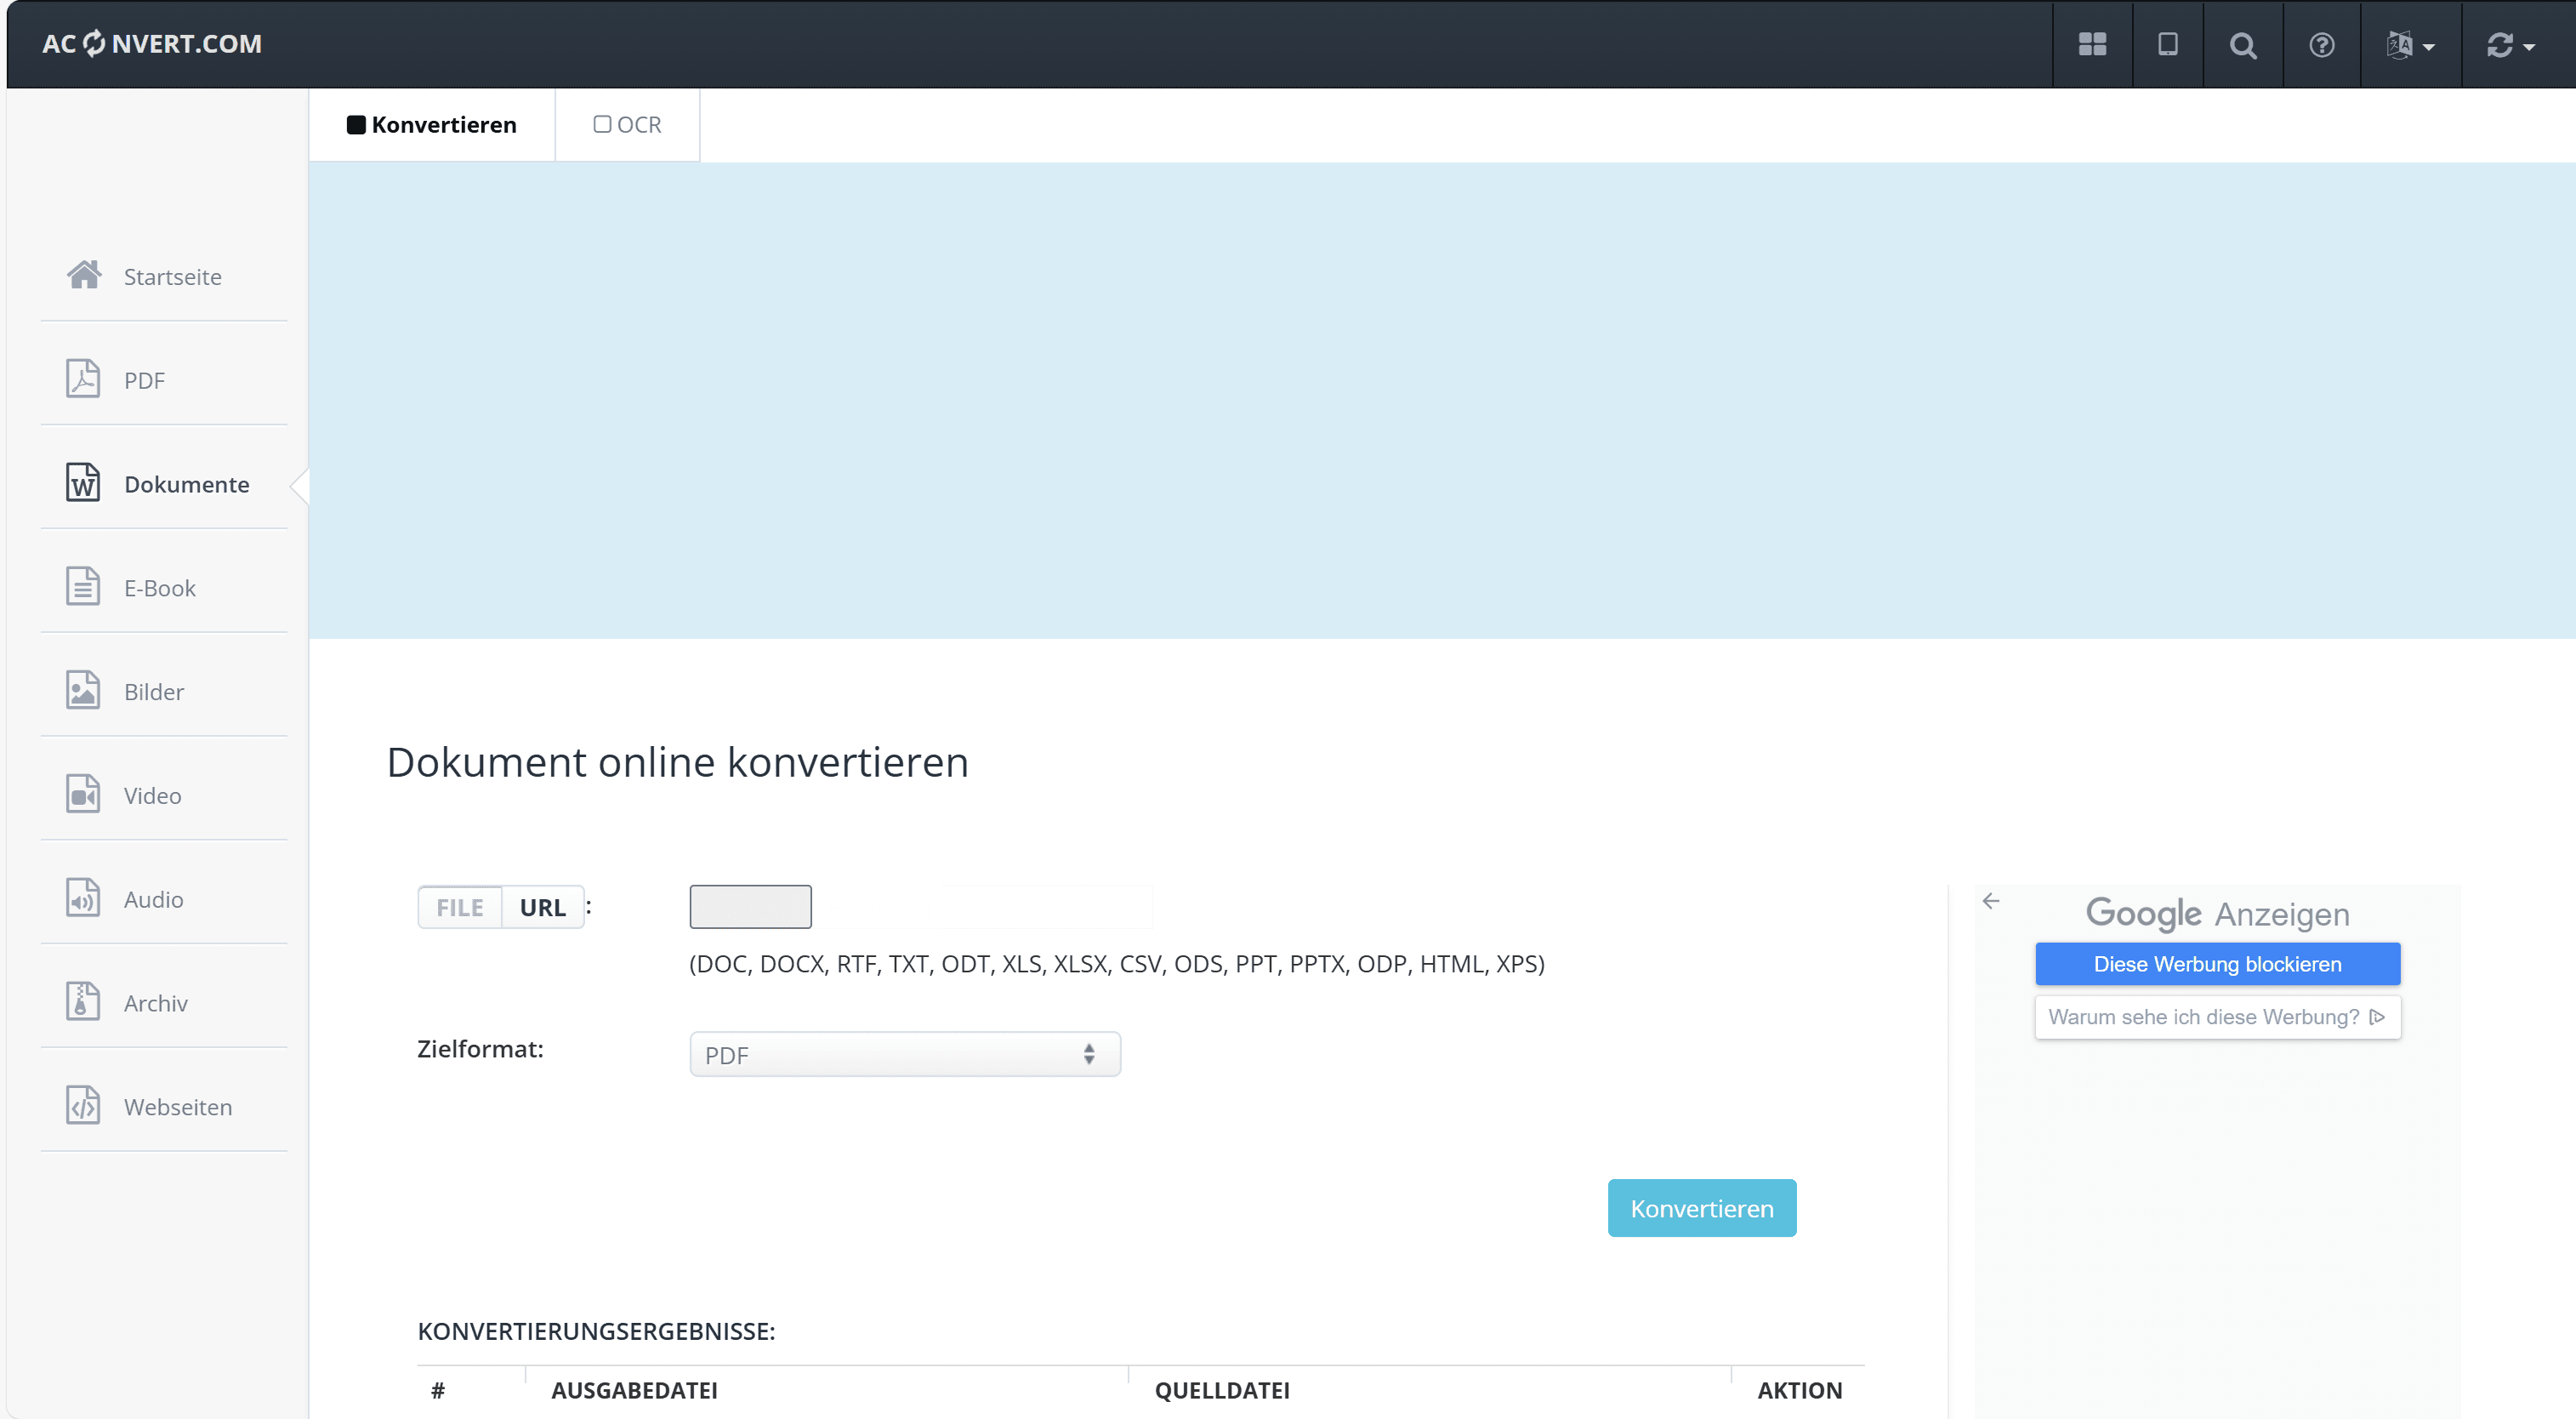Open the Dokumente section in the sidebar
This screenshot has width=2576, height=1419.
click(x=186, y=484)
